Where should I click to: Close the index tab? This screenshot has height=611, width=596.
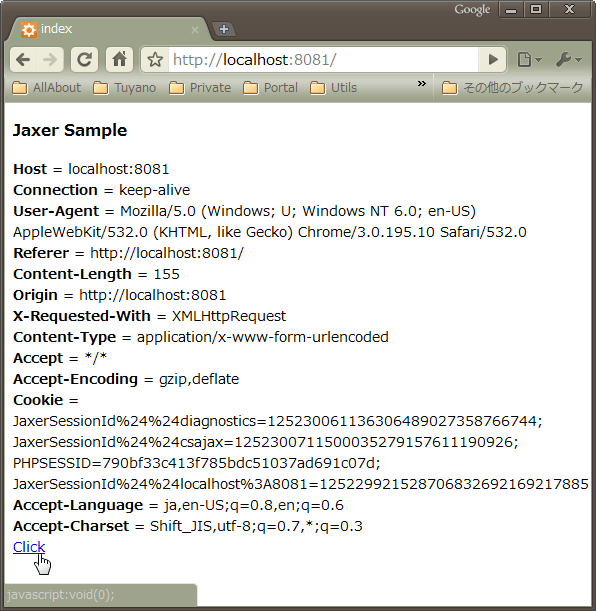195,30
